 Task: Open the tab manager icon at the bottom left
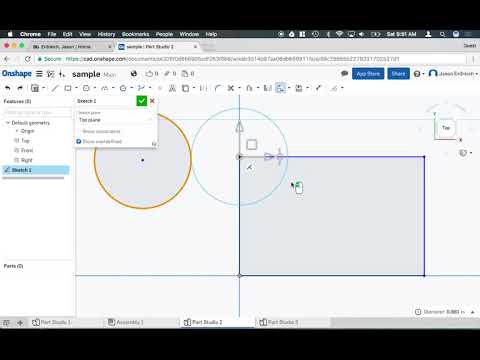(6, 322)
